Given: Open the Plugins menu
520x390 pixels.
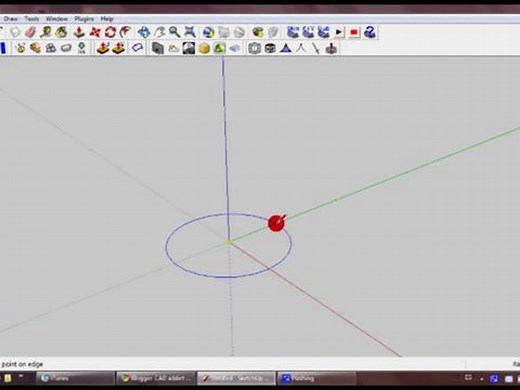Looking at the screenshot, I should coord(84,19).
